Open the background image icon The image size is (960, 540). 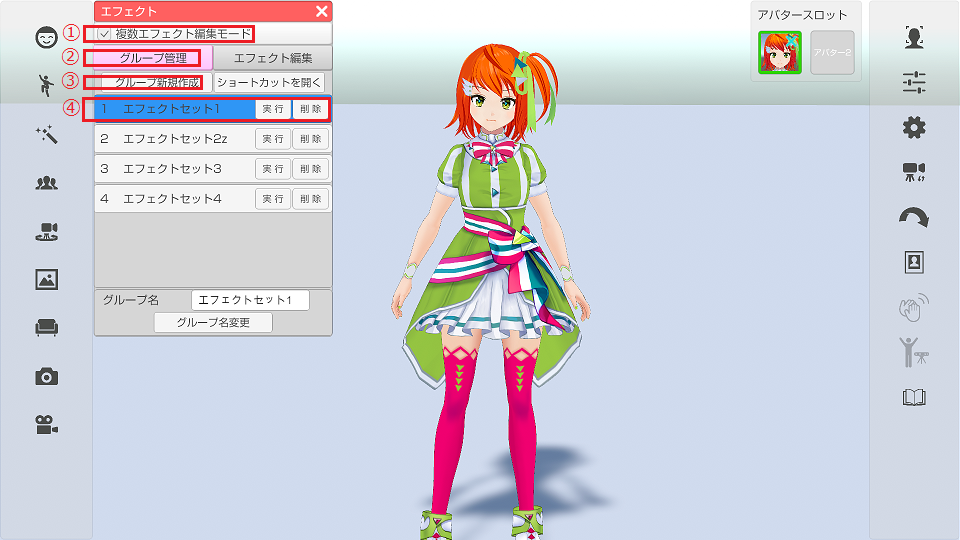click(47, 279)
